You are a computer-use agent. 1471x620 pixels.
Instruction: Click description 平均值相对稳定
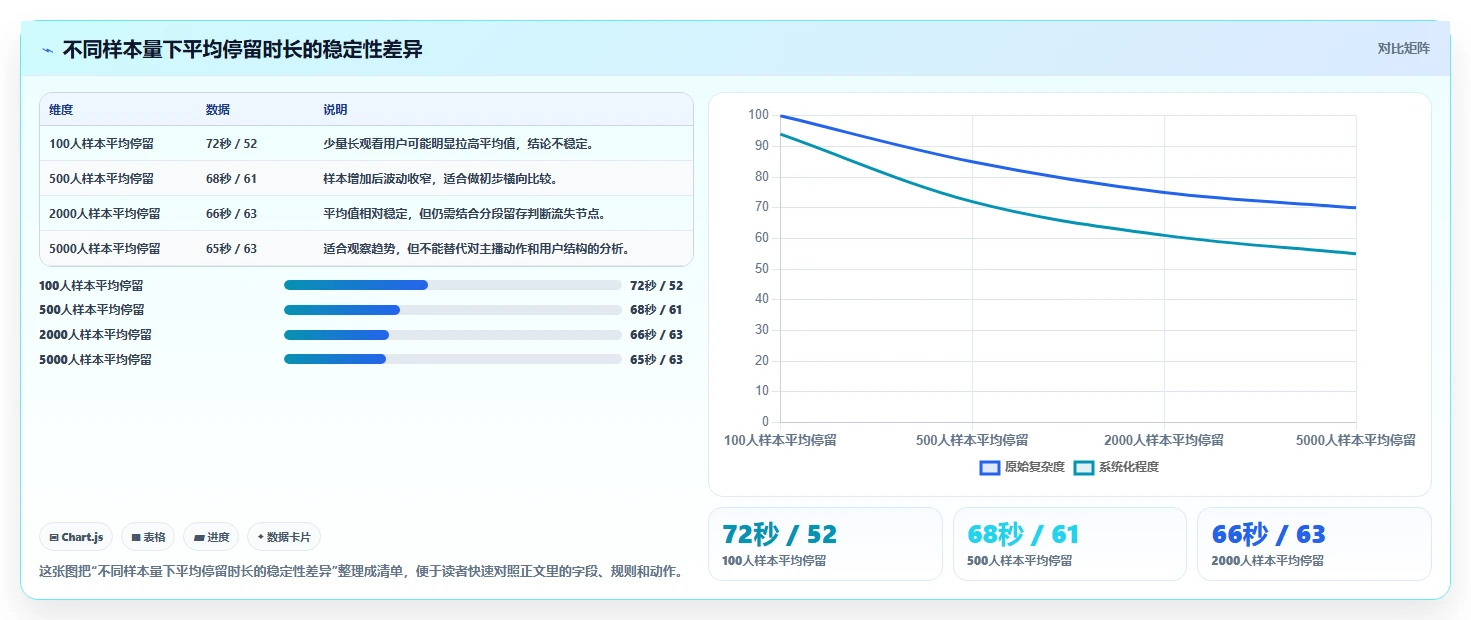click(x=365, y=214)
